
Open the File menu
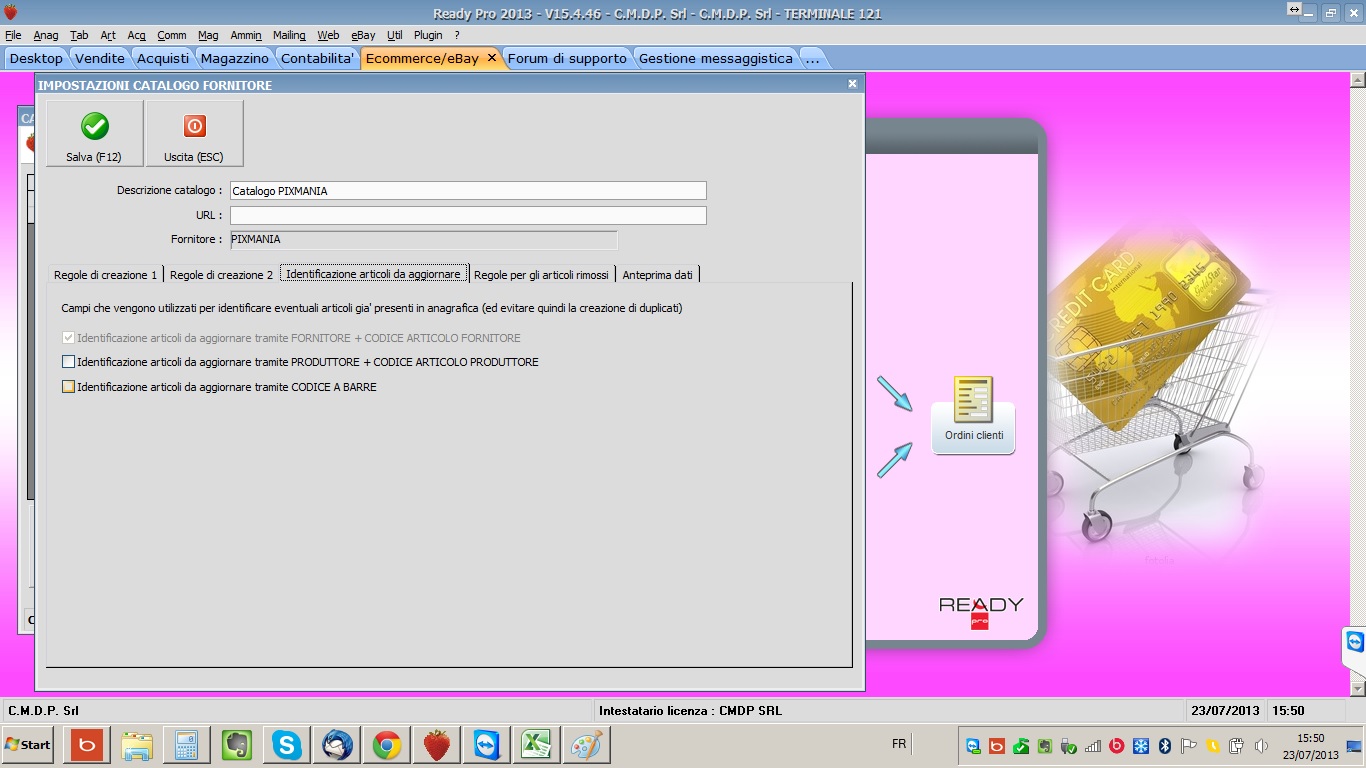[x=13, y=35]
